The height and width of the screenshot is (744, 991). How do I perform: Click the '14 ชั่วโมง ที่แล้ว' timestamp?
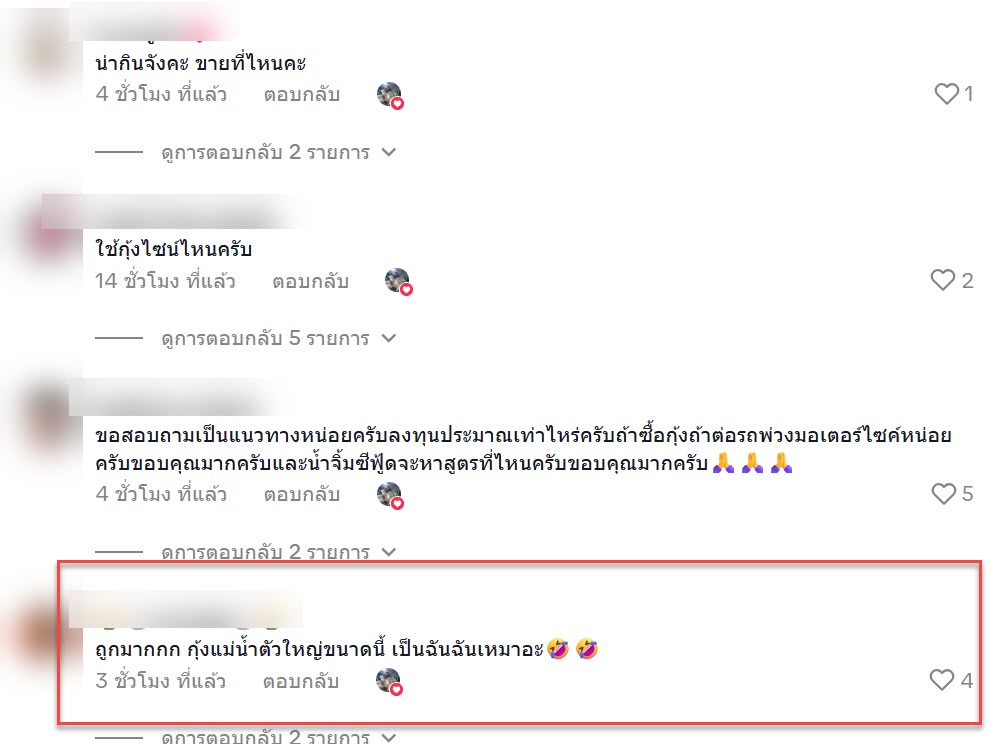[165, 281]
